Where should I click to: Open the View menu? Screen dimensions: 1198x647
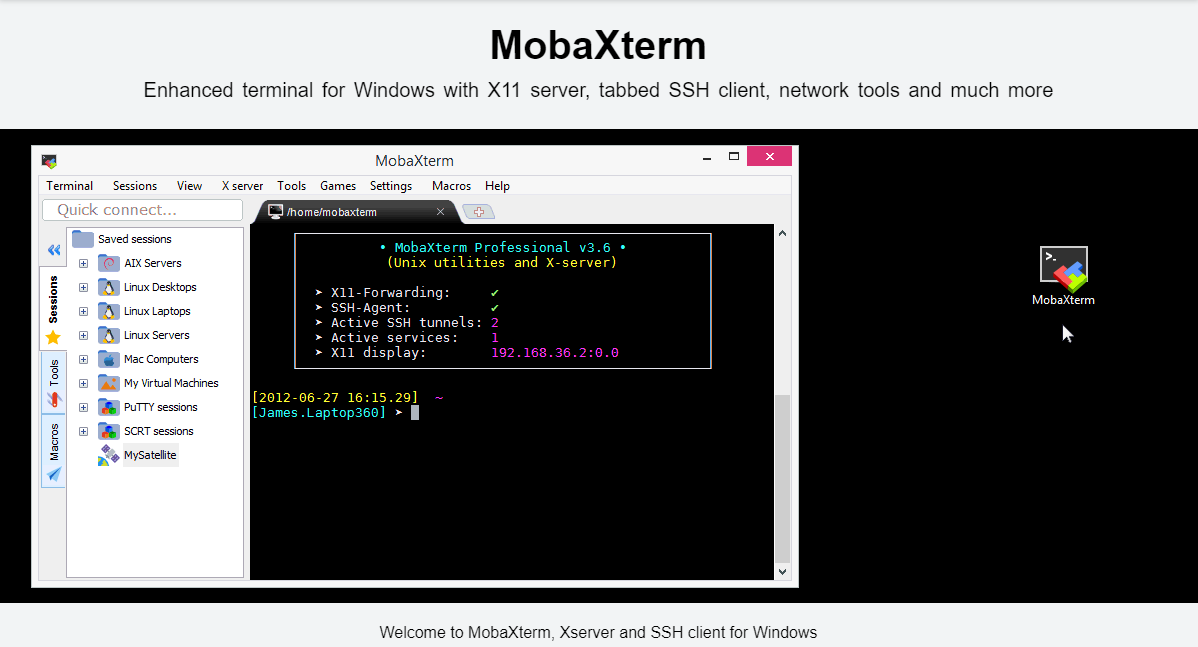(x=189, y=186)
